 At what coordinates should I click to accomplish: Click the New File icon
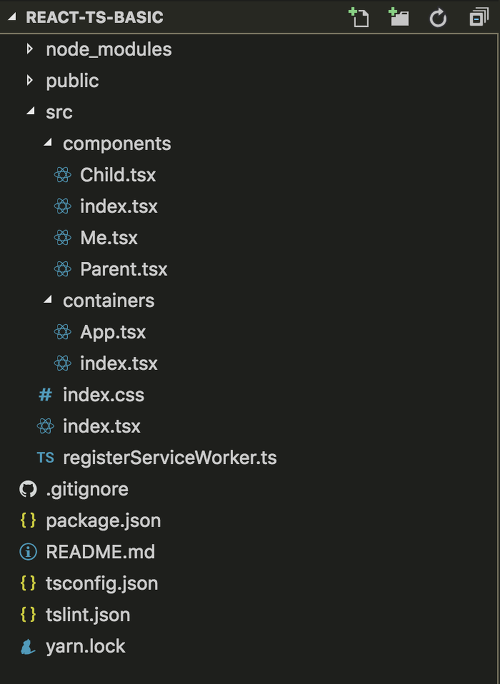(x=359, y=17)
